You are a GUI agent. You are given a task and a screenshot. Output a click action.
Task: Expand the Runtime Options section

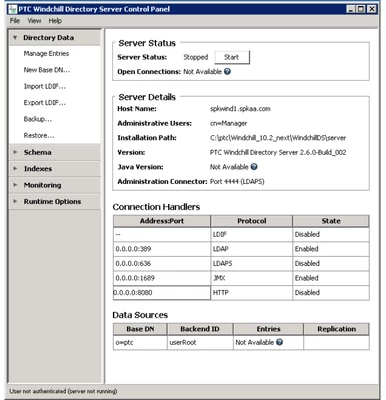click(x=15, y=201)
